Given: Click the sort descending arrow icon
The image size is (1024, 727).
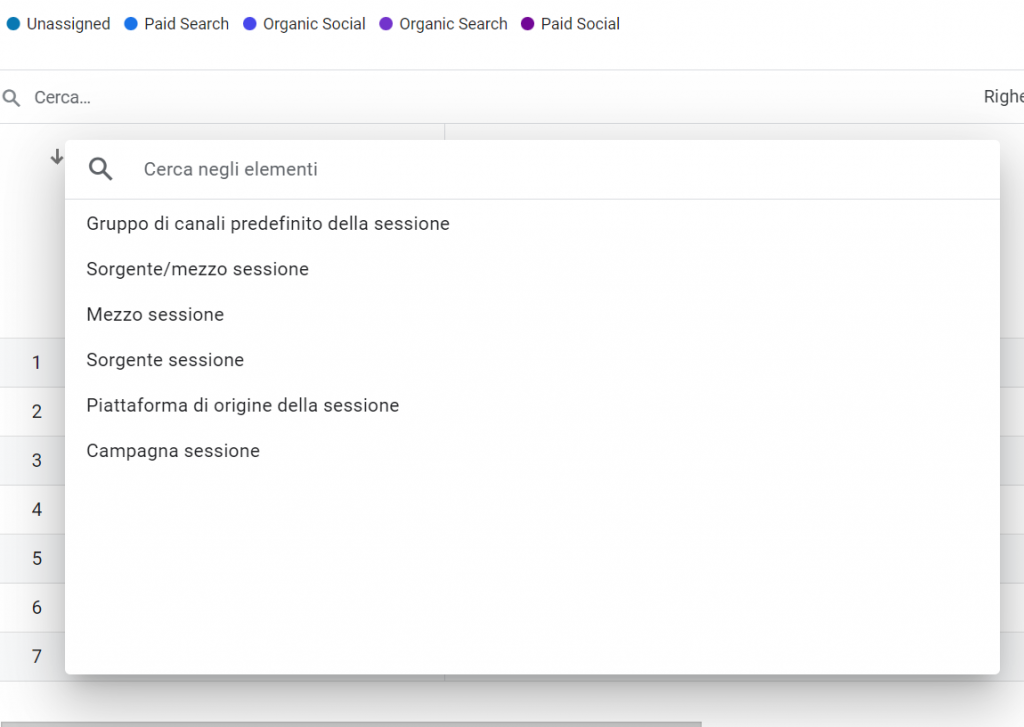Looking at the screenshot, I should click(x=57, y=157).
